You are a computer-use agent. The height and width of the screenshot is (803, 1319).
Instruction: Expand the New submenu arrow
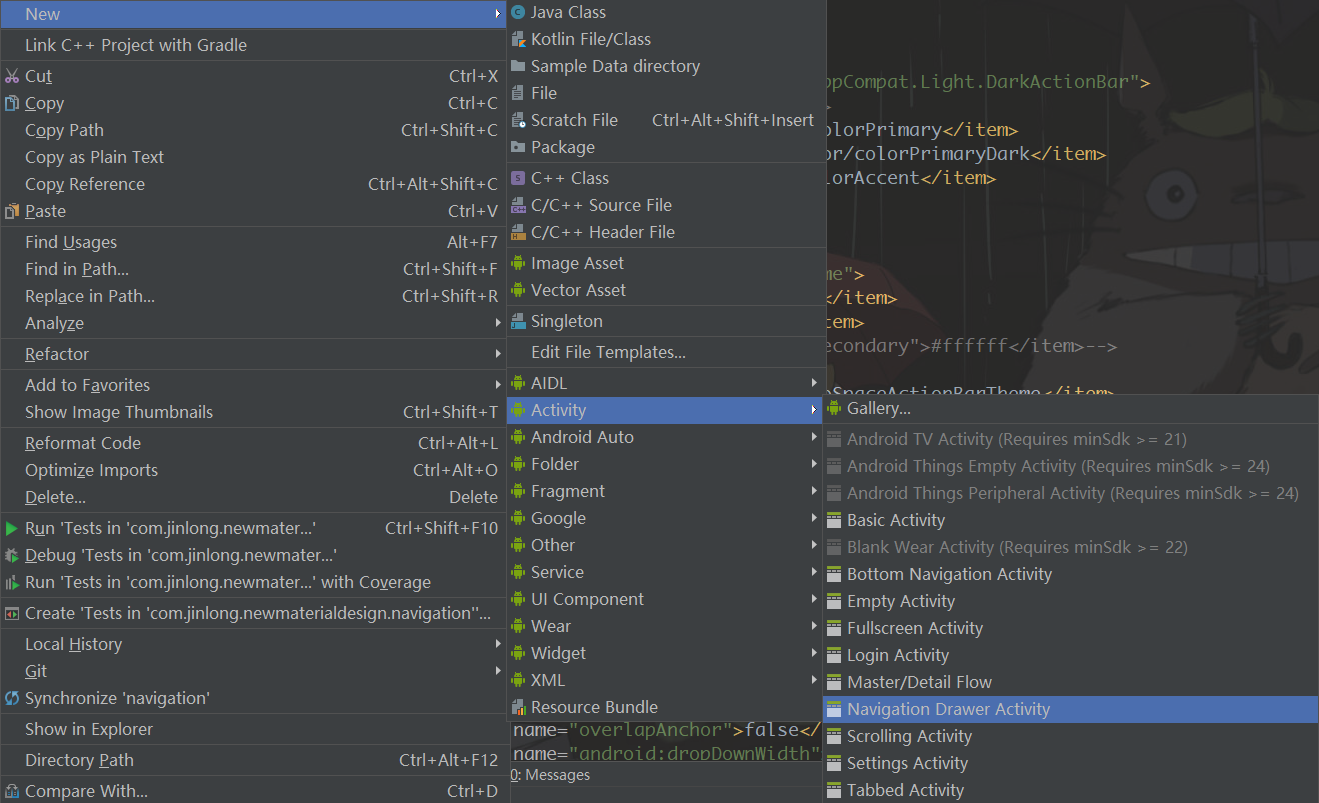click(497, 14)
